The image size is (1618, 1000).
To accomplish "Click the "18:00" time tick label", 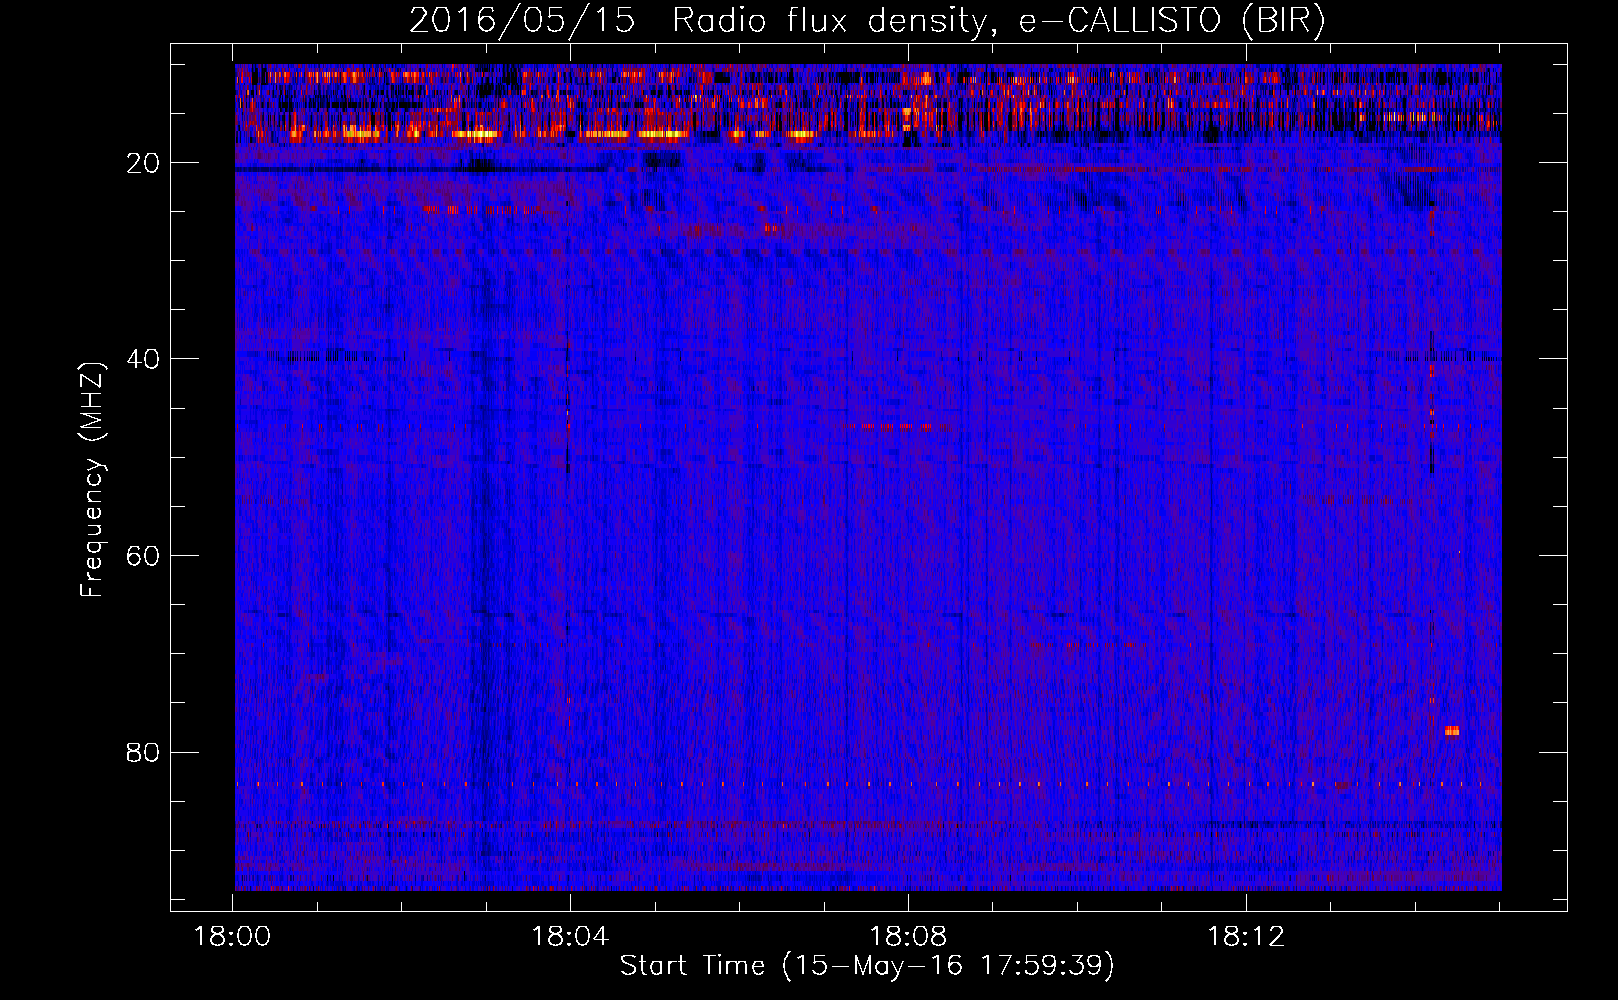I will click(232, 937).
